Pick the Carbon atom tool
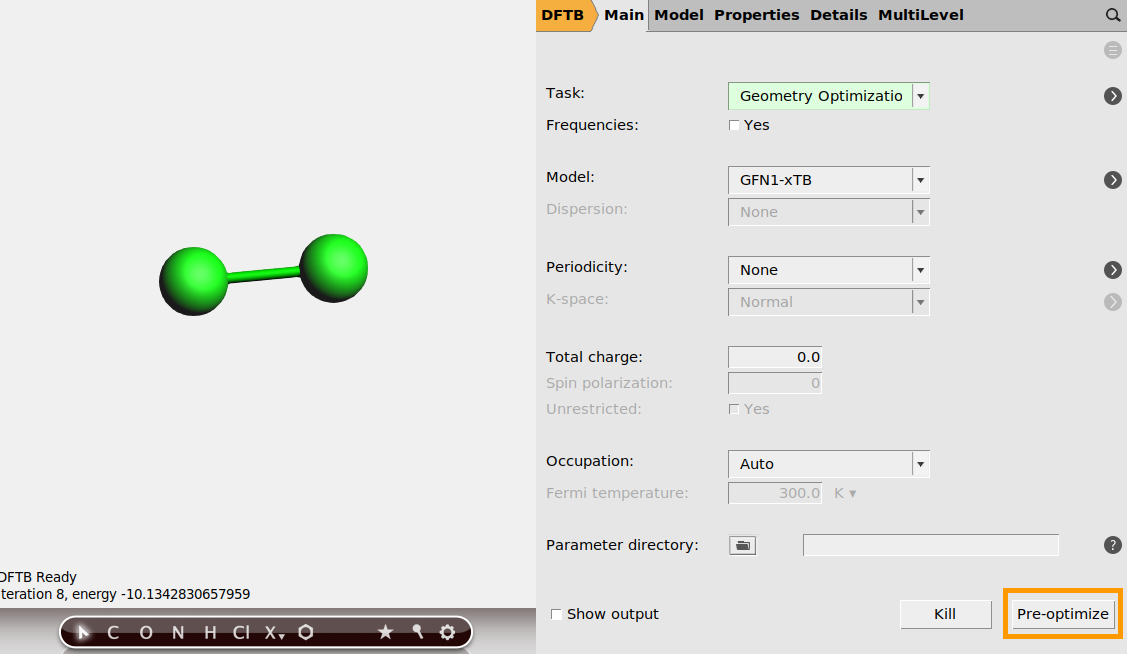Image resolution: width=1127 pixels, height=654 pixels. pos(113,632)
